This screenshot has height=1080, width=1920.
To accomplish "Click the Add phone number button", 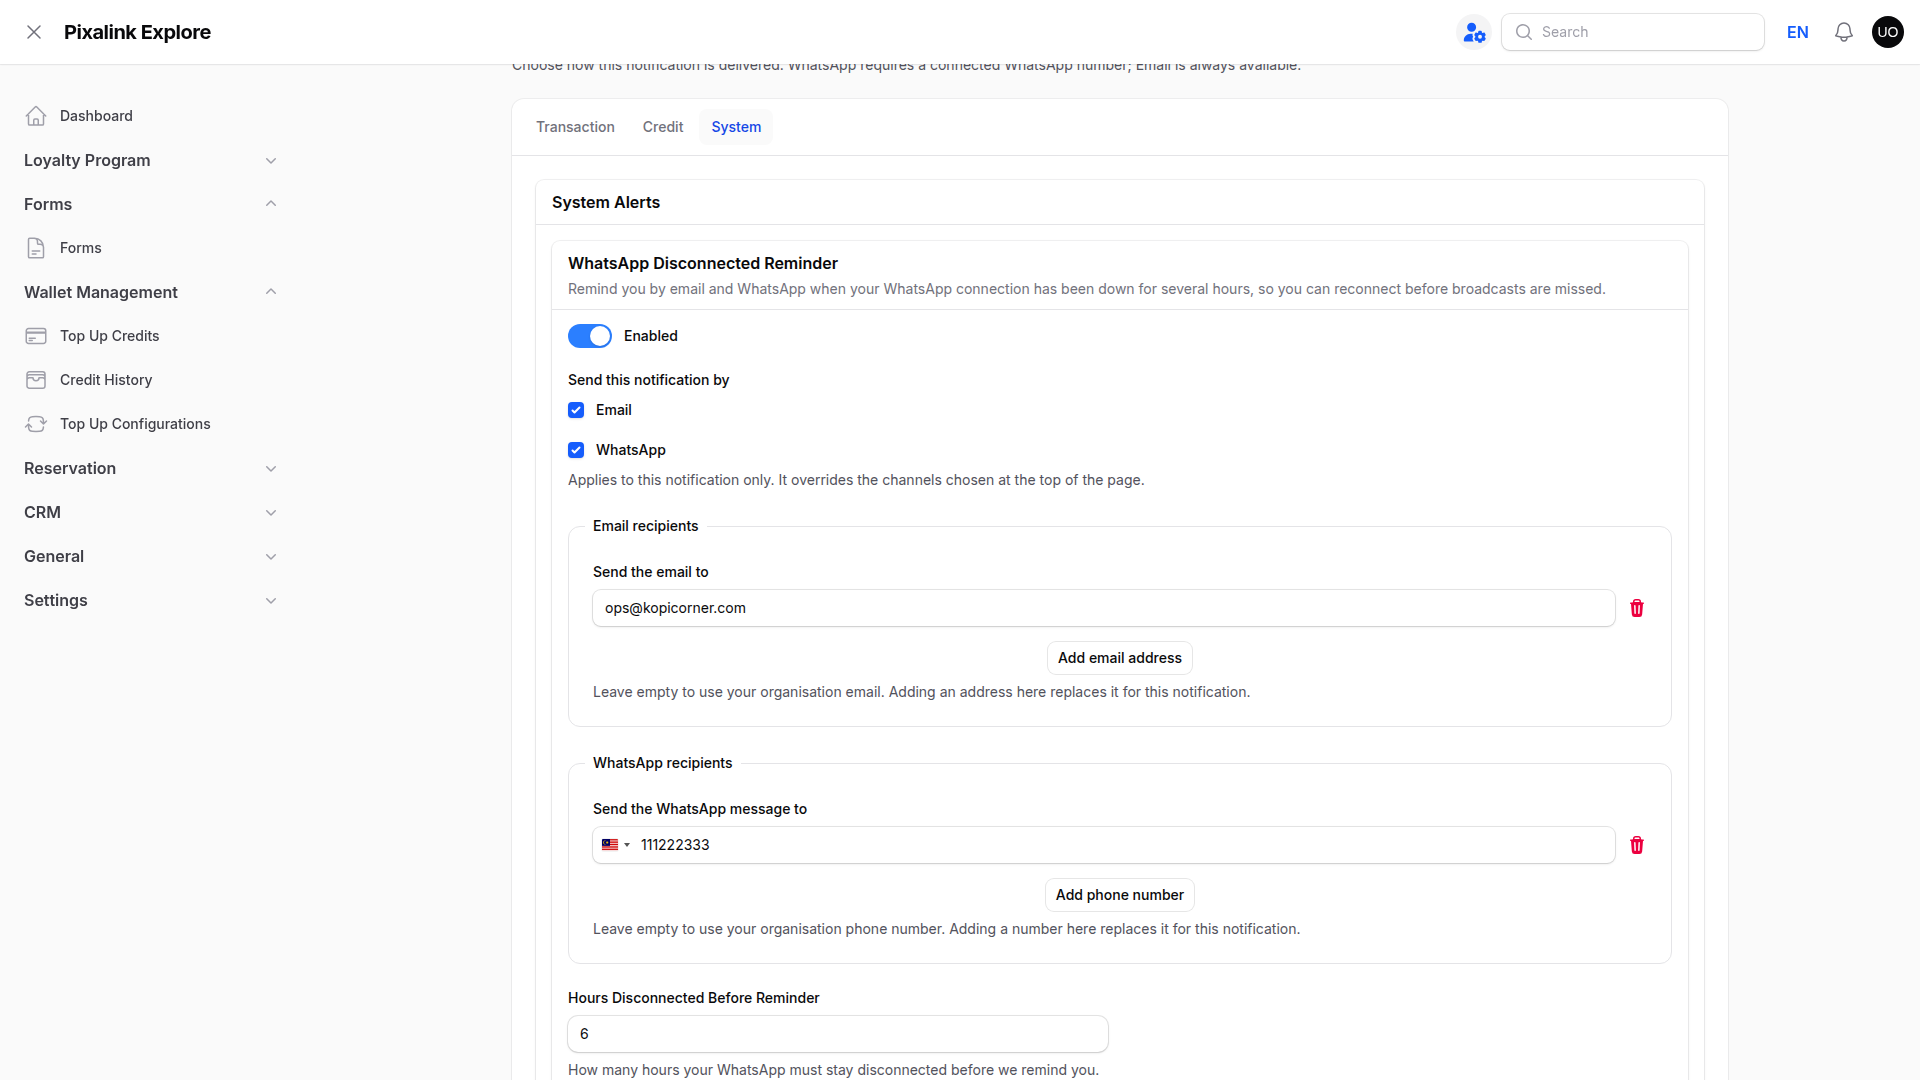I will tap(1120, 895).
